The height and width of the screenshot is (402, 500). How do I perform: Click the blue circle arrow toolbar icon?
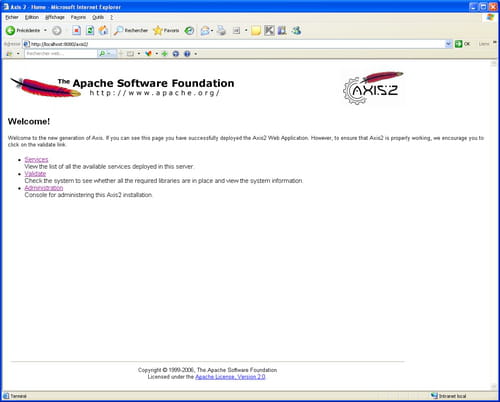click(176, 54)
